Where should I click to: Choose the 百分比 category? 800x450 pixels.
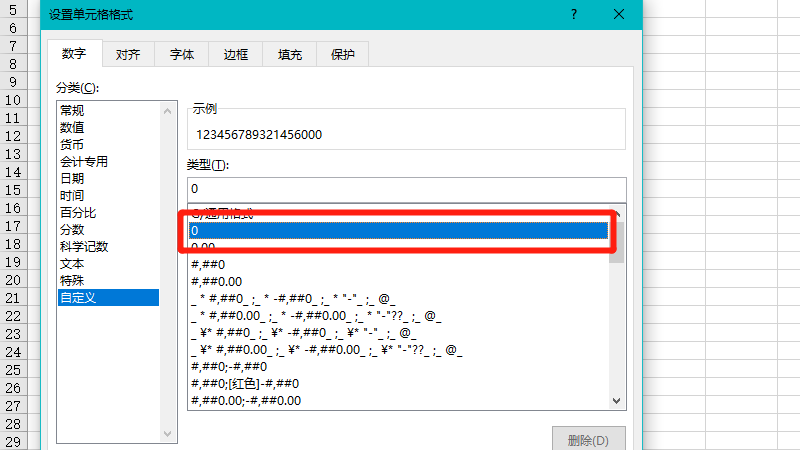click(78, 213)
